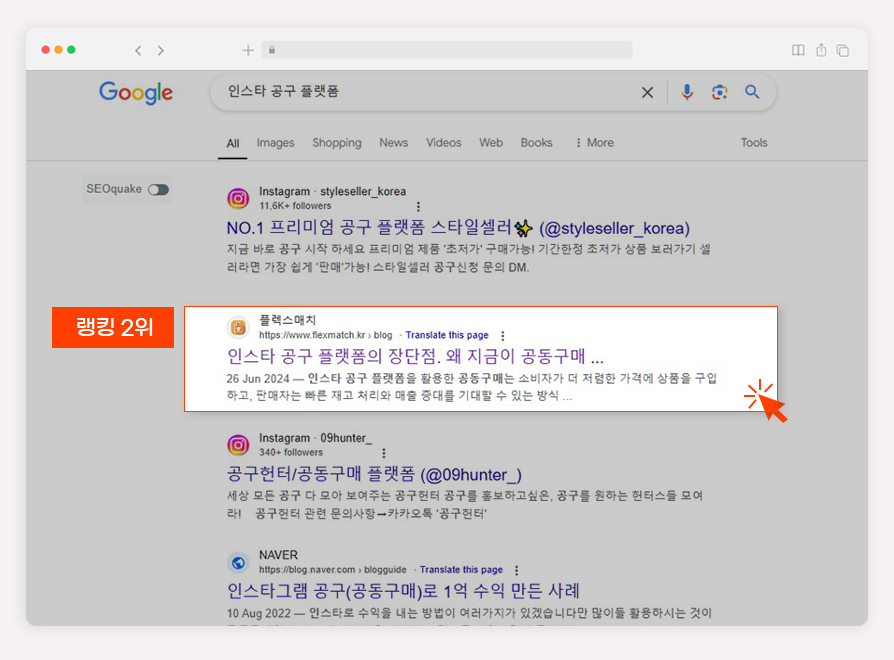Click the "340+ followers" text
This screenshot has width=894, height=660.
coord(291,453)
